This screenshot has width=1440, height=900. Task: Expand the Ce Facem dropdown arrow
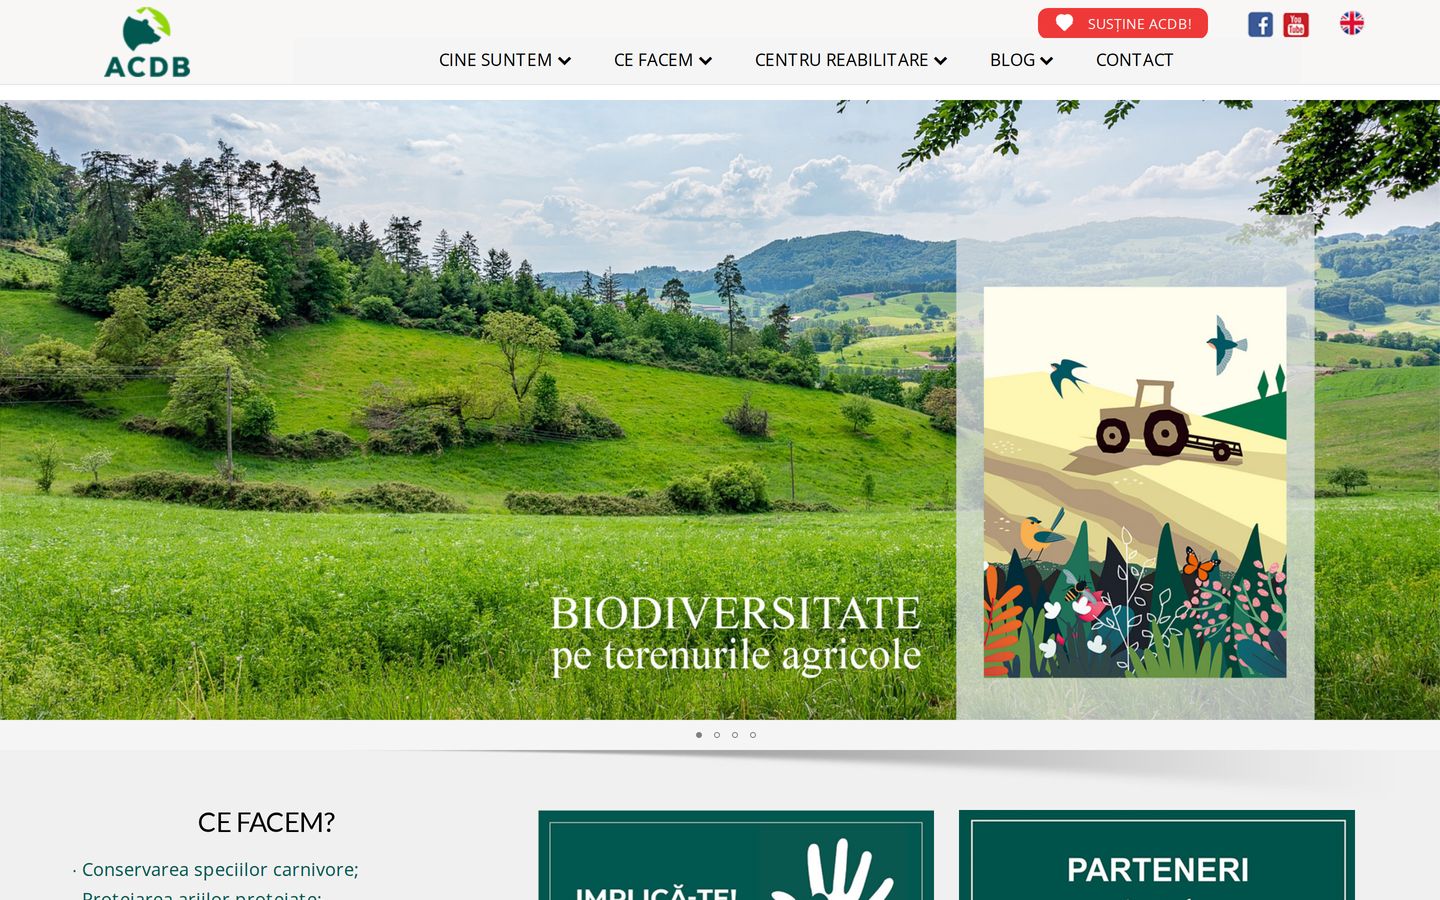706,61
